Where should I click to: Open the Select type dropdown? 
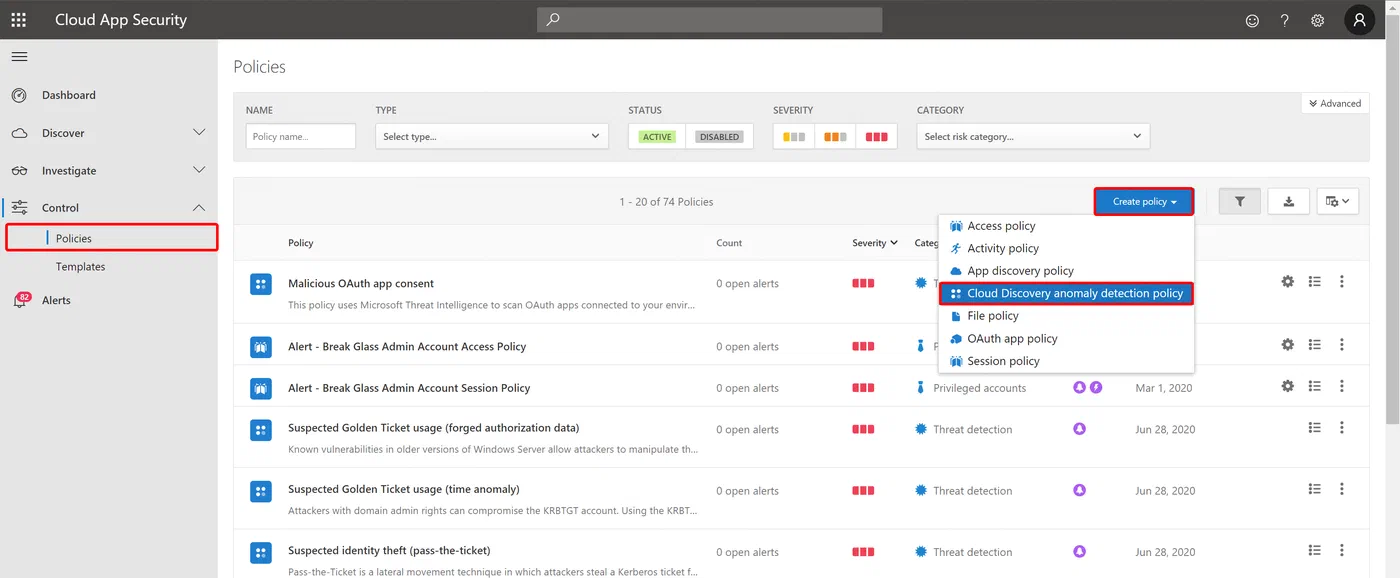coord(492,136)
